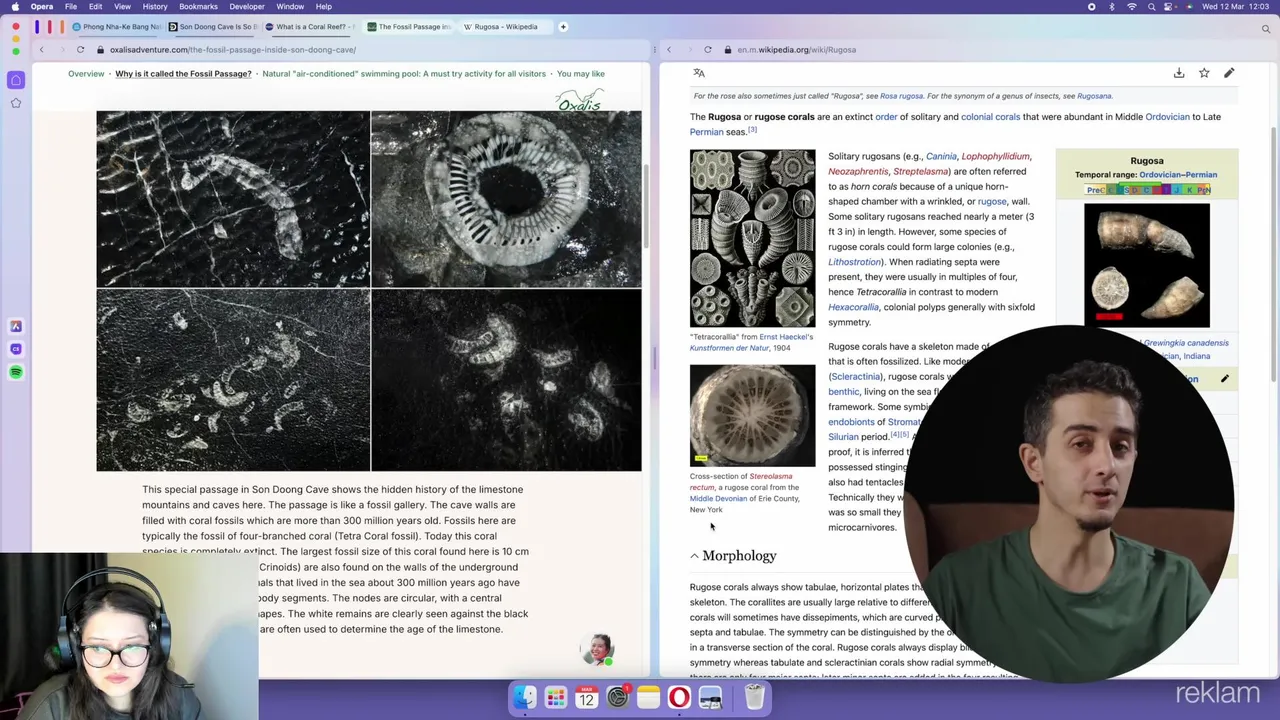This screenshot has height=720, width=1280.
Task: Open the Hexacorallia link
Action: click(853, 307)
